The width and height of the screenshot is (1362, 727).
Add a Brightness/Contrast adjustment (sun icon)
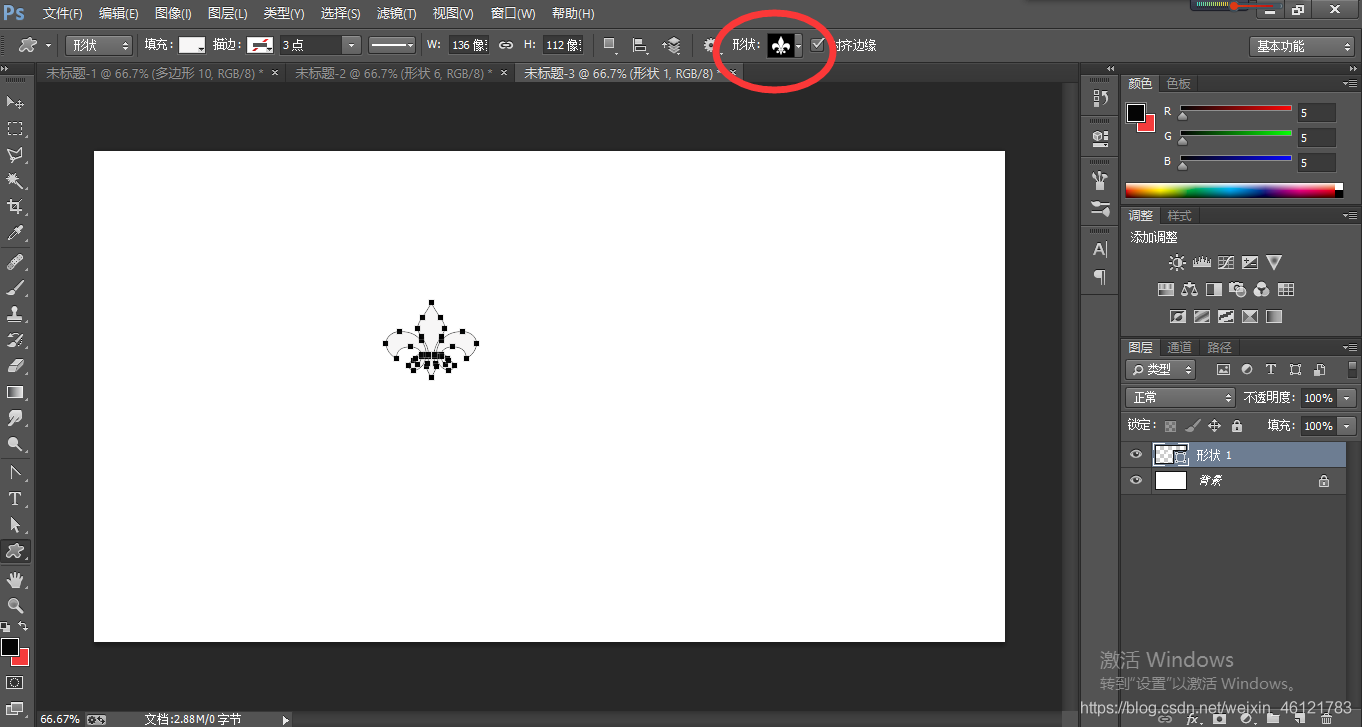point(1177,262)
